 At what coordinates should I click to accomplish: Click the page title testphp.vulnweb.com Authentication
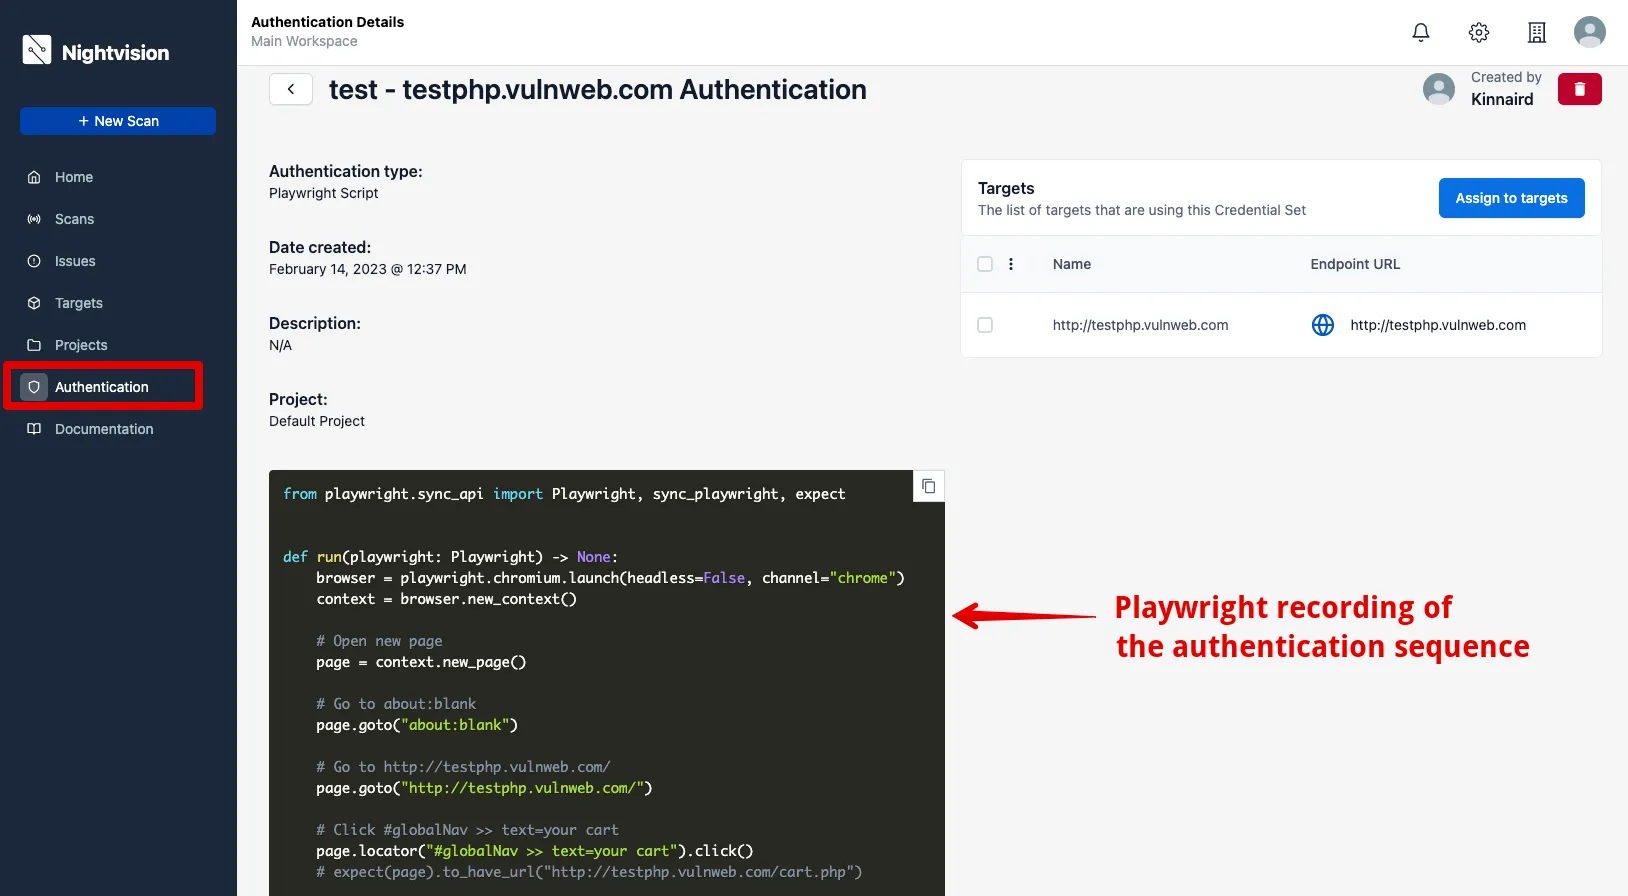pyautogui.click(x=598, y=89)
